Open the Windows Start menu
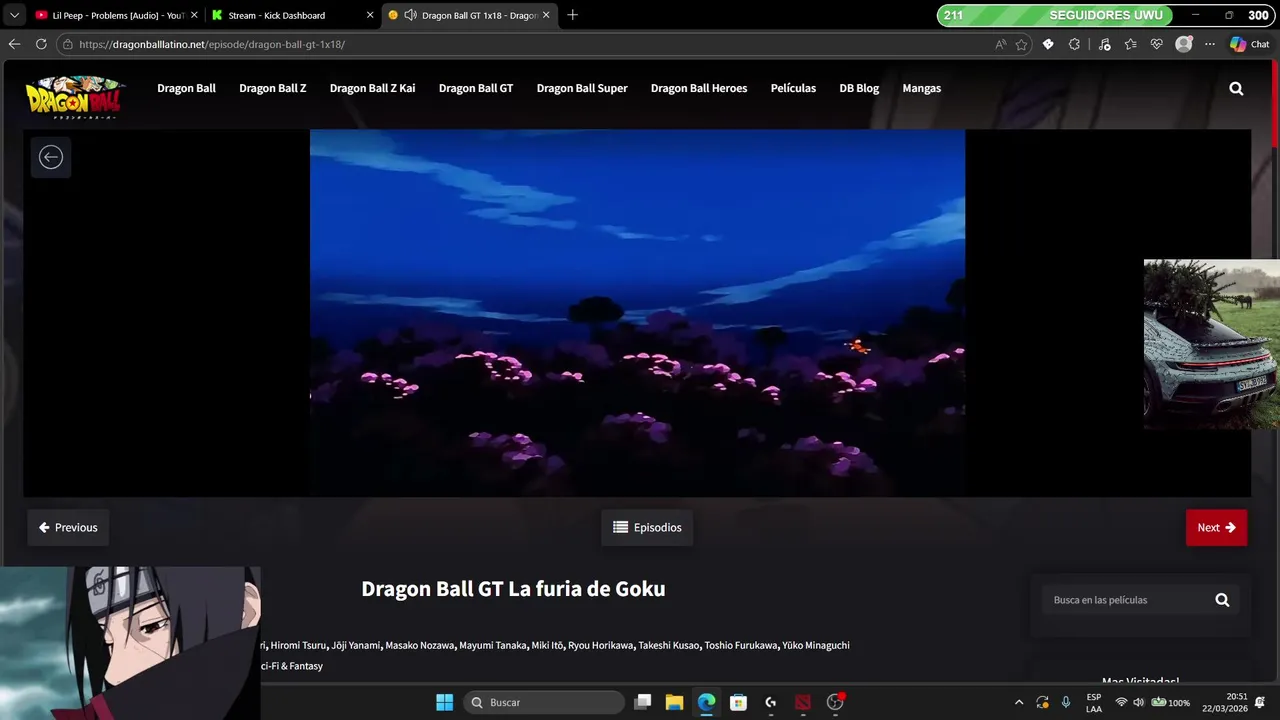 tap(445, 702)
